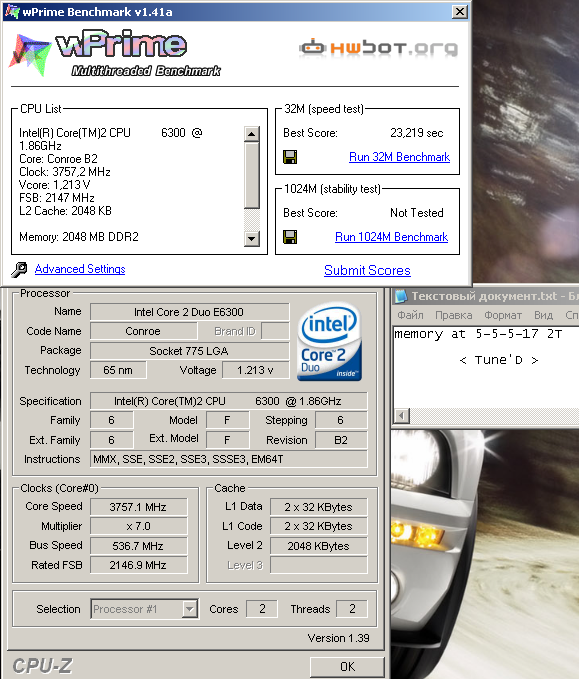Open Файл menu in Notepad
This screenshot has width=579, height=679.
click(x=410, y=315)
